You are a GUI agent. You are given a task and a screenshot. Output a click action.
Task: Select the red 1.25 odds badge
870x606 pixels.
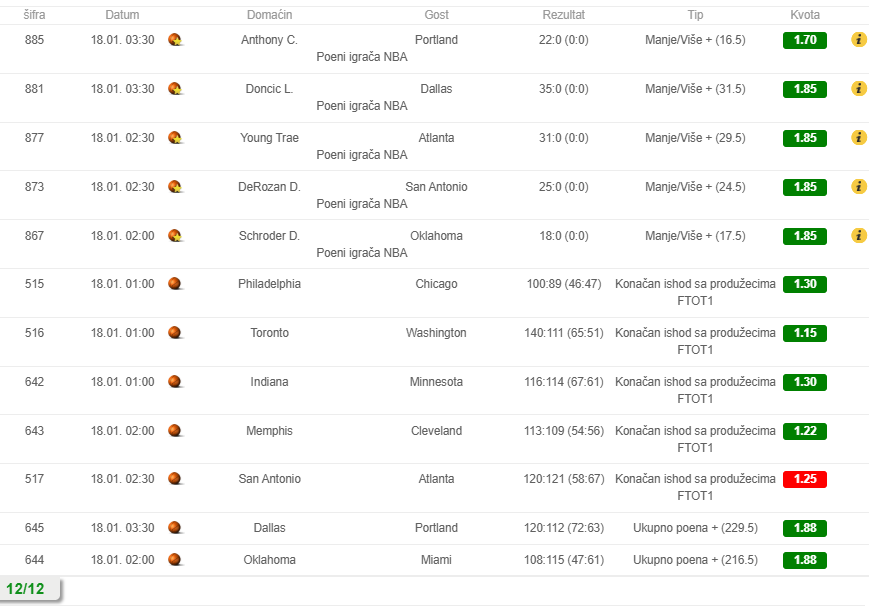(805, 479)
